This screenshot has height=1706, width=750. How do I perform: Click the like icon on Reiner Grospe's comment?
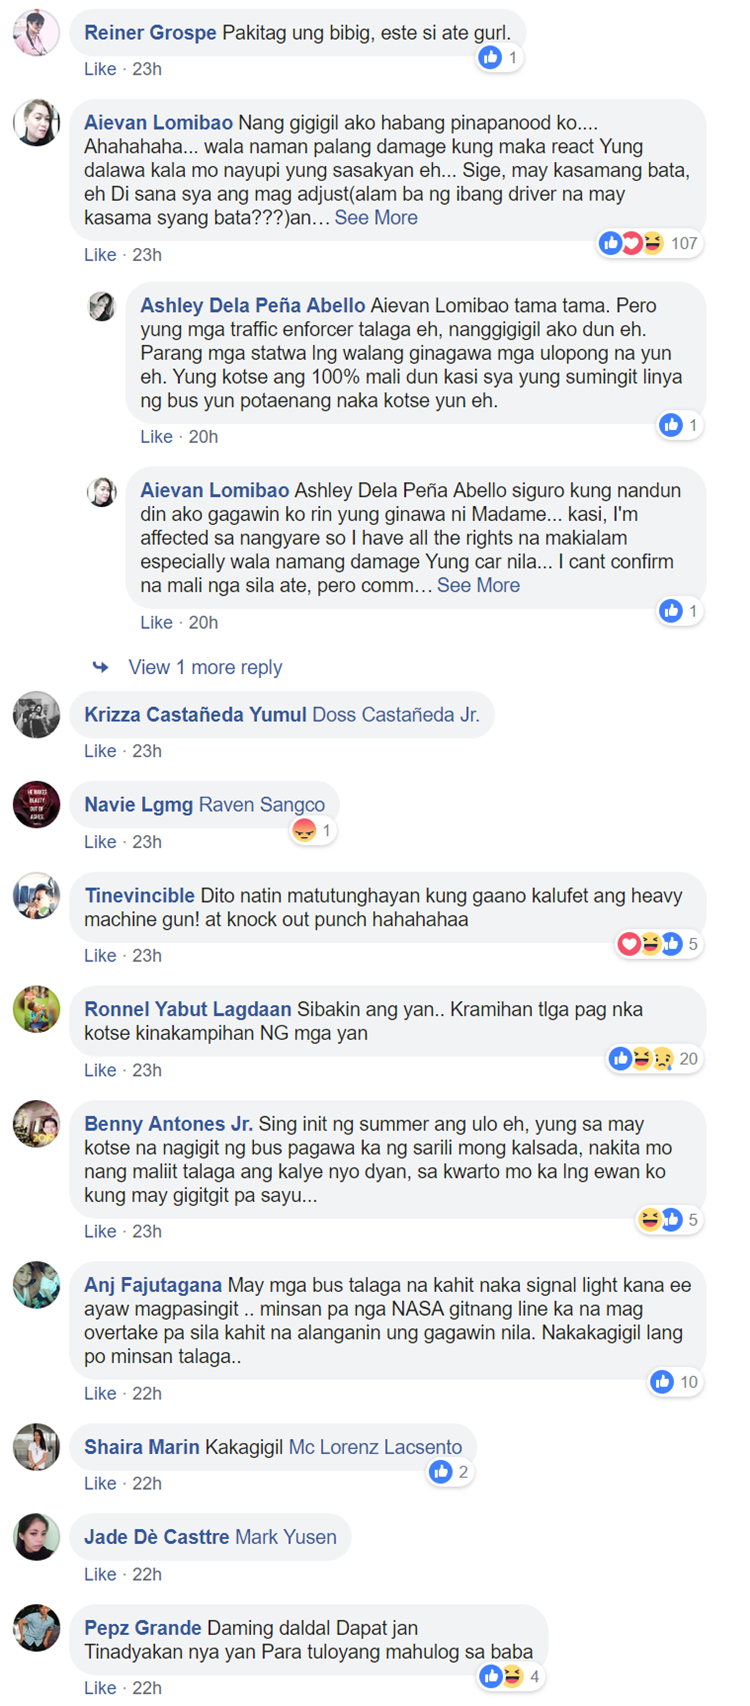[490, 58]
